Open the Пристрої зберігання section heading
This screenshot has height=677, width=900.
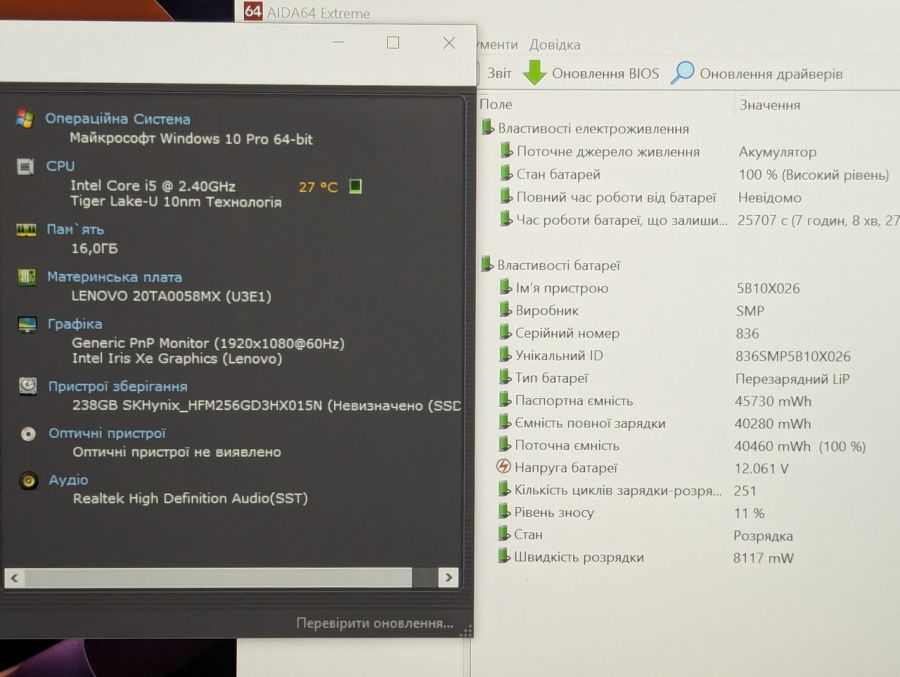(x=118, y=386)
